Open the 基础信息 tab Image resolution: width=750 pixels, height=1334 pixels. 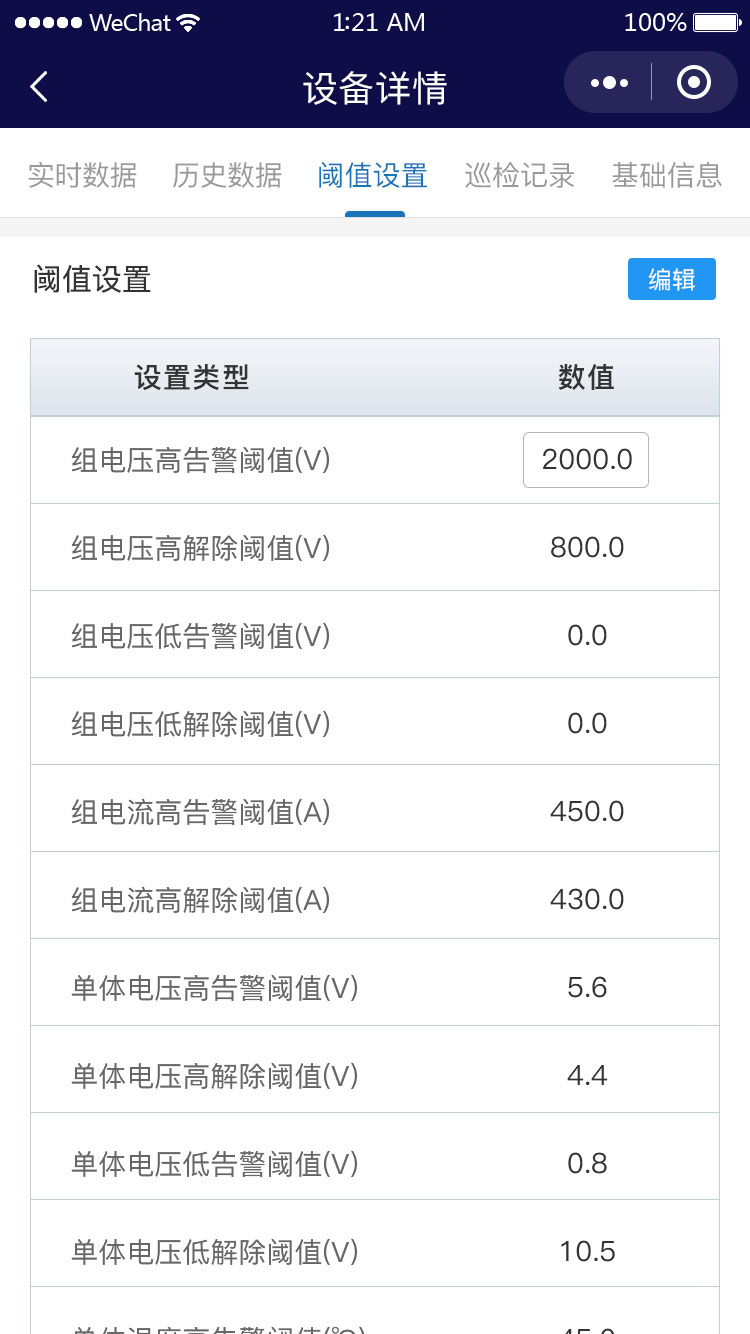click(x=666, y=175)
